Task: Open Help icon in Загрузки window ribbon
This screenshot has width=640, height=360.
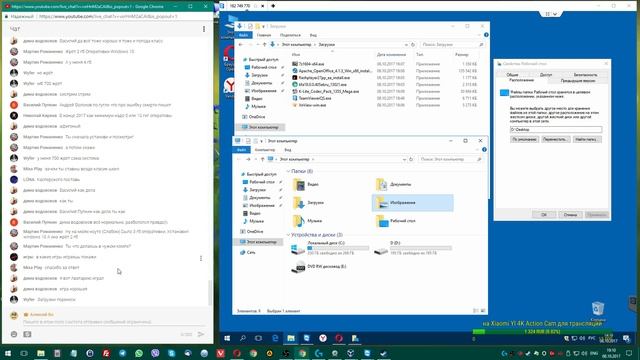Action: 486,35
